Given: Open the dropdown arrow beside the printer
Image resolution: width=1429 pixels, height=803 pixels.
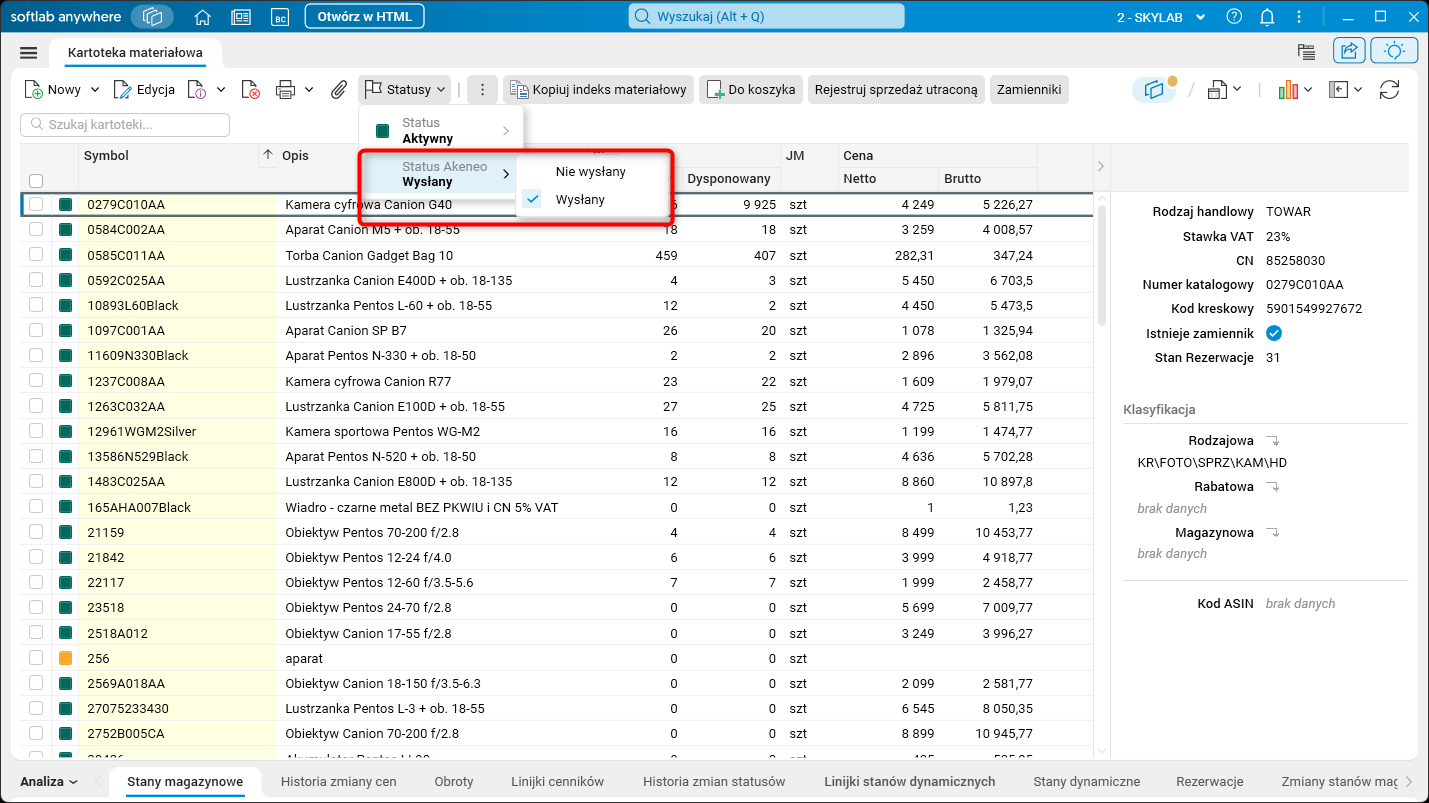Looking at the screenshot, I should click(x=309, y=90).
